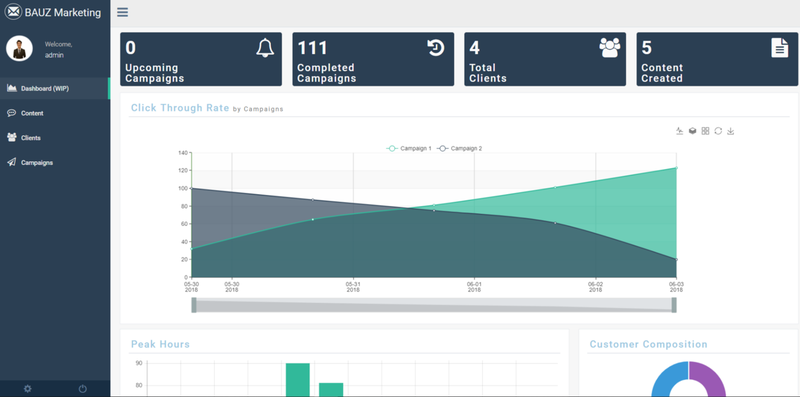Open the chart data view grid icon

[x=705, y=131]
